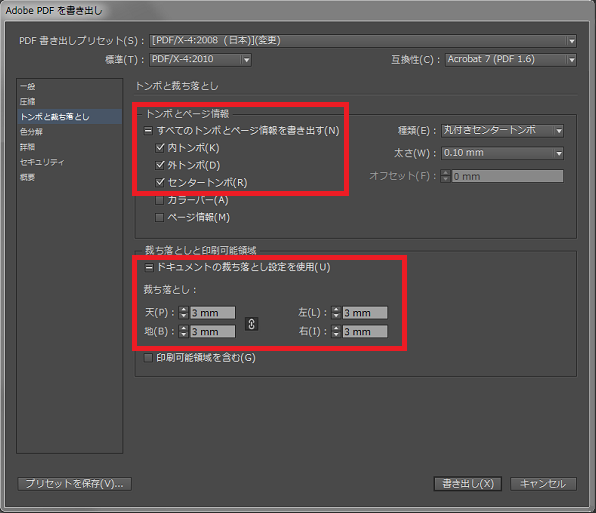Open the 互換性(C) compatibility dropdown
The width and height of the screenshot is (596, 513).
[x=511, y=60]
